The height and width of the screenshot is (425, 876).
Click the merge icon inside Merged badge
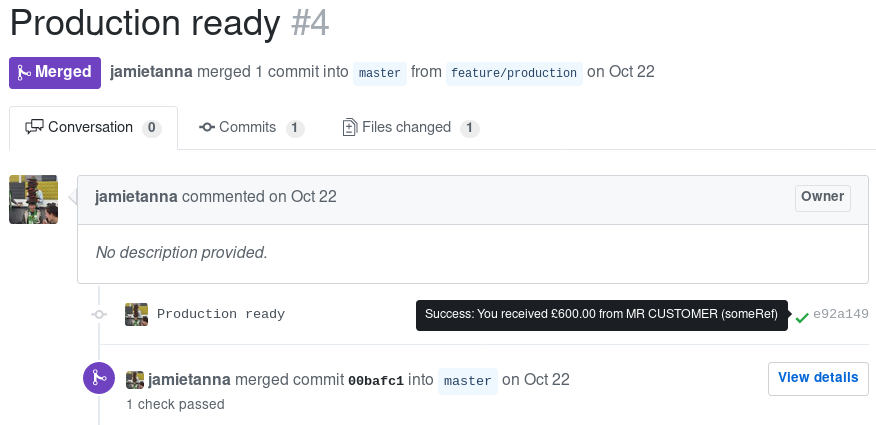[x=24, y=73]
